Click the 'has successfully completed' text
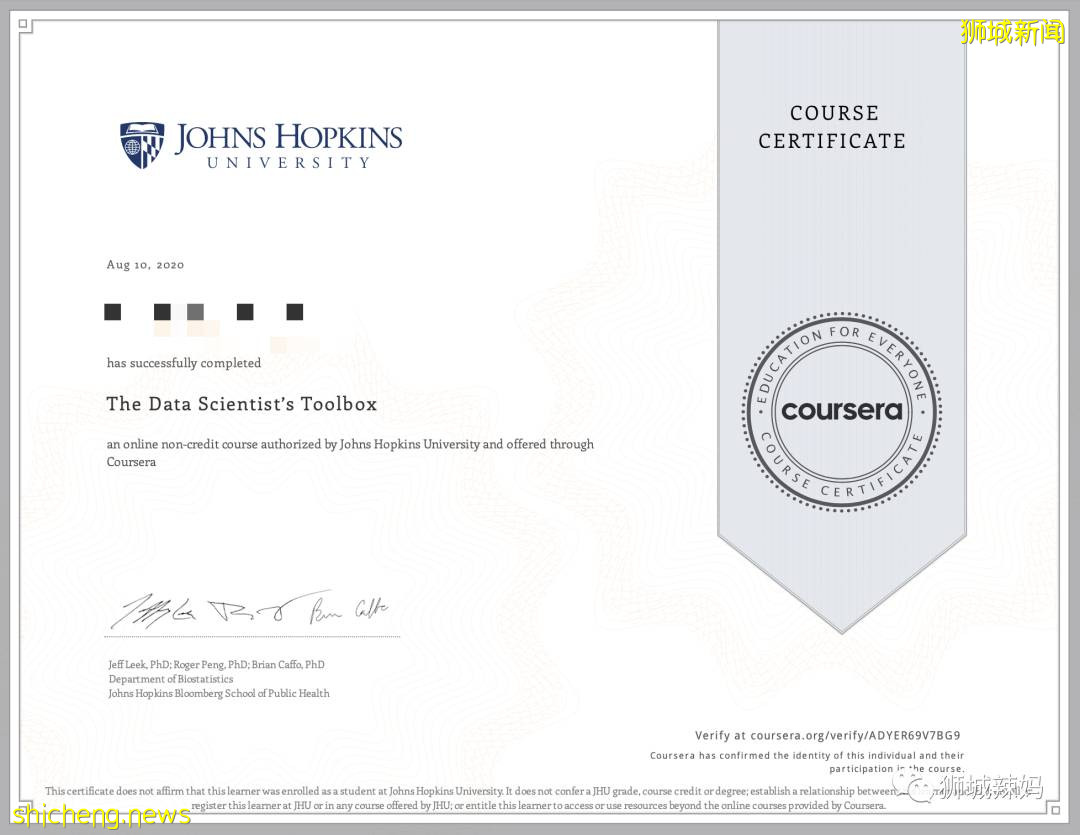 184,363
